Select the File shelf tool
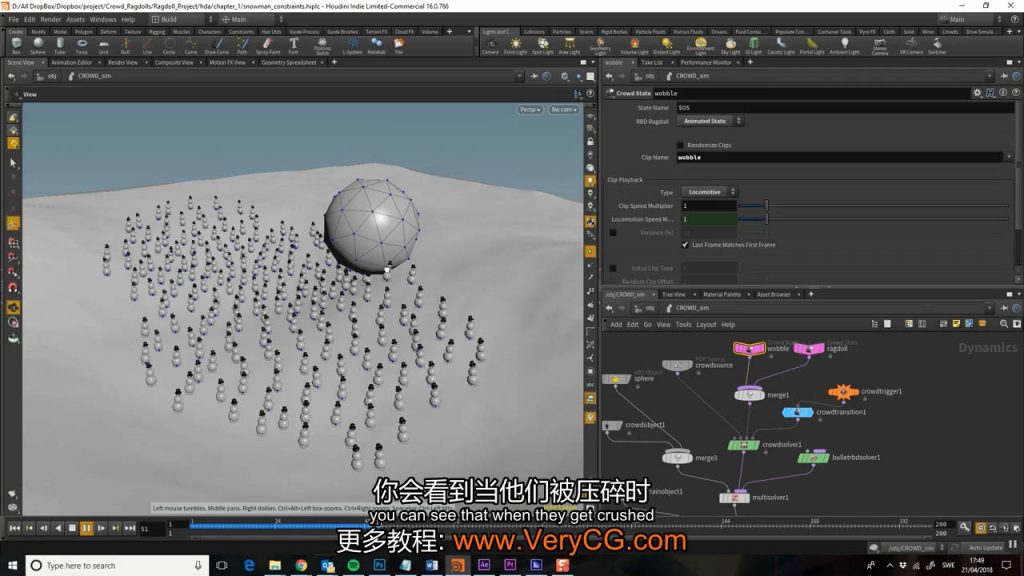This screenshot has width=1024, height=576. 398,46
